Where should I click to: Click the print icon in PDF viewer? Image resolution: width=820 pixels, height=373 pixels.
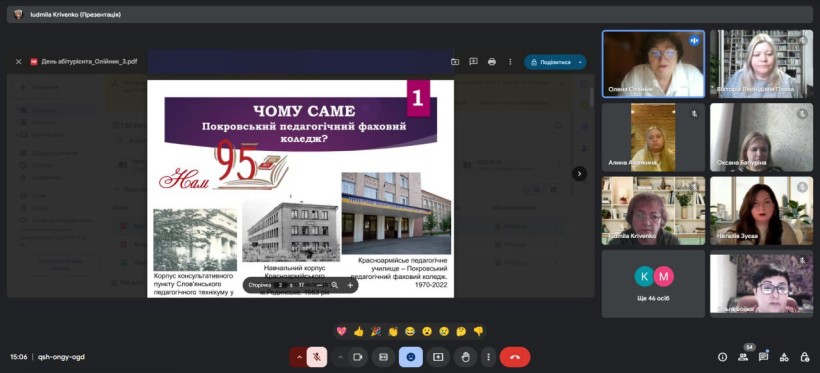[492, 62]
